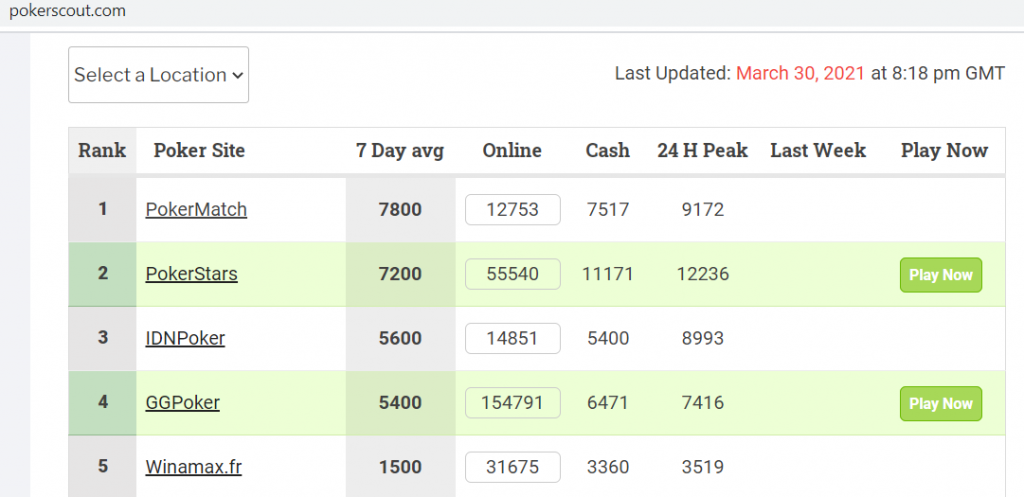
Task: Click the Poker Site column header
Action: point(199,151)
